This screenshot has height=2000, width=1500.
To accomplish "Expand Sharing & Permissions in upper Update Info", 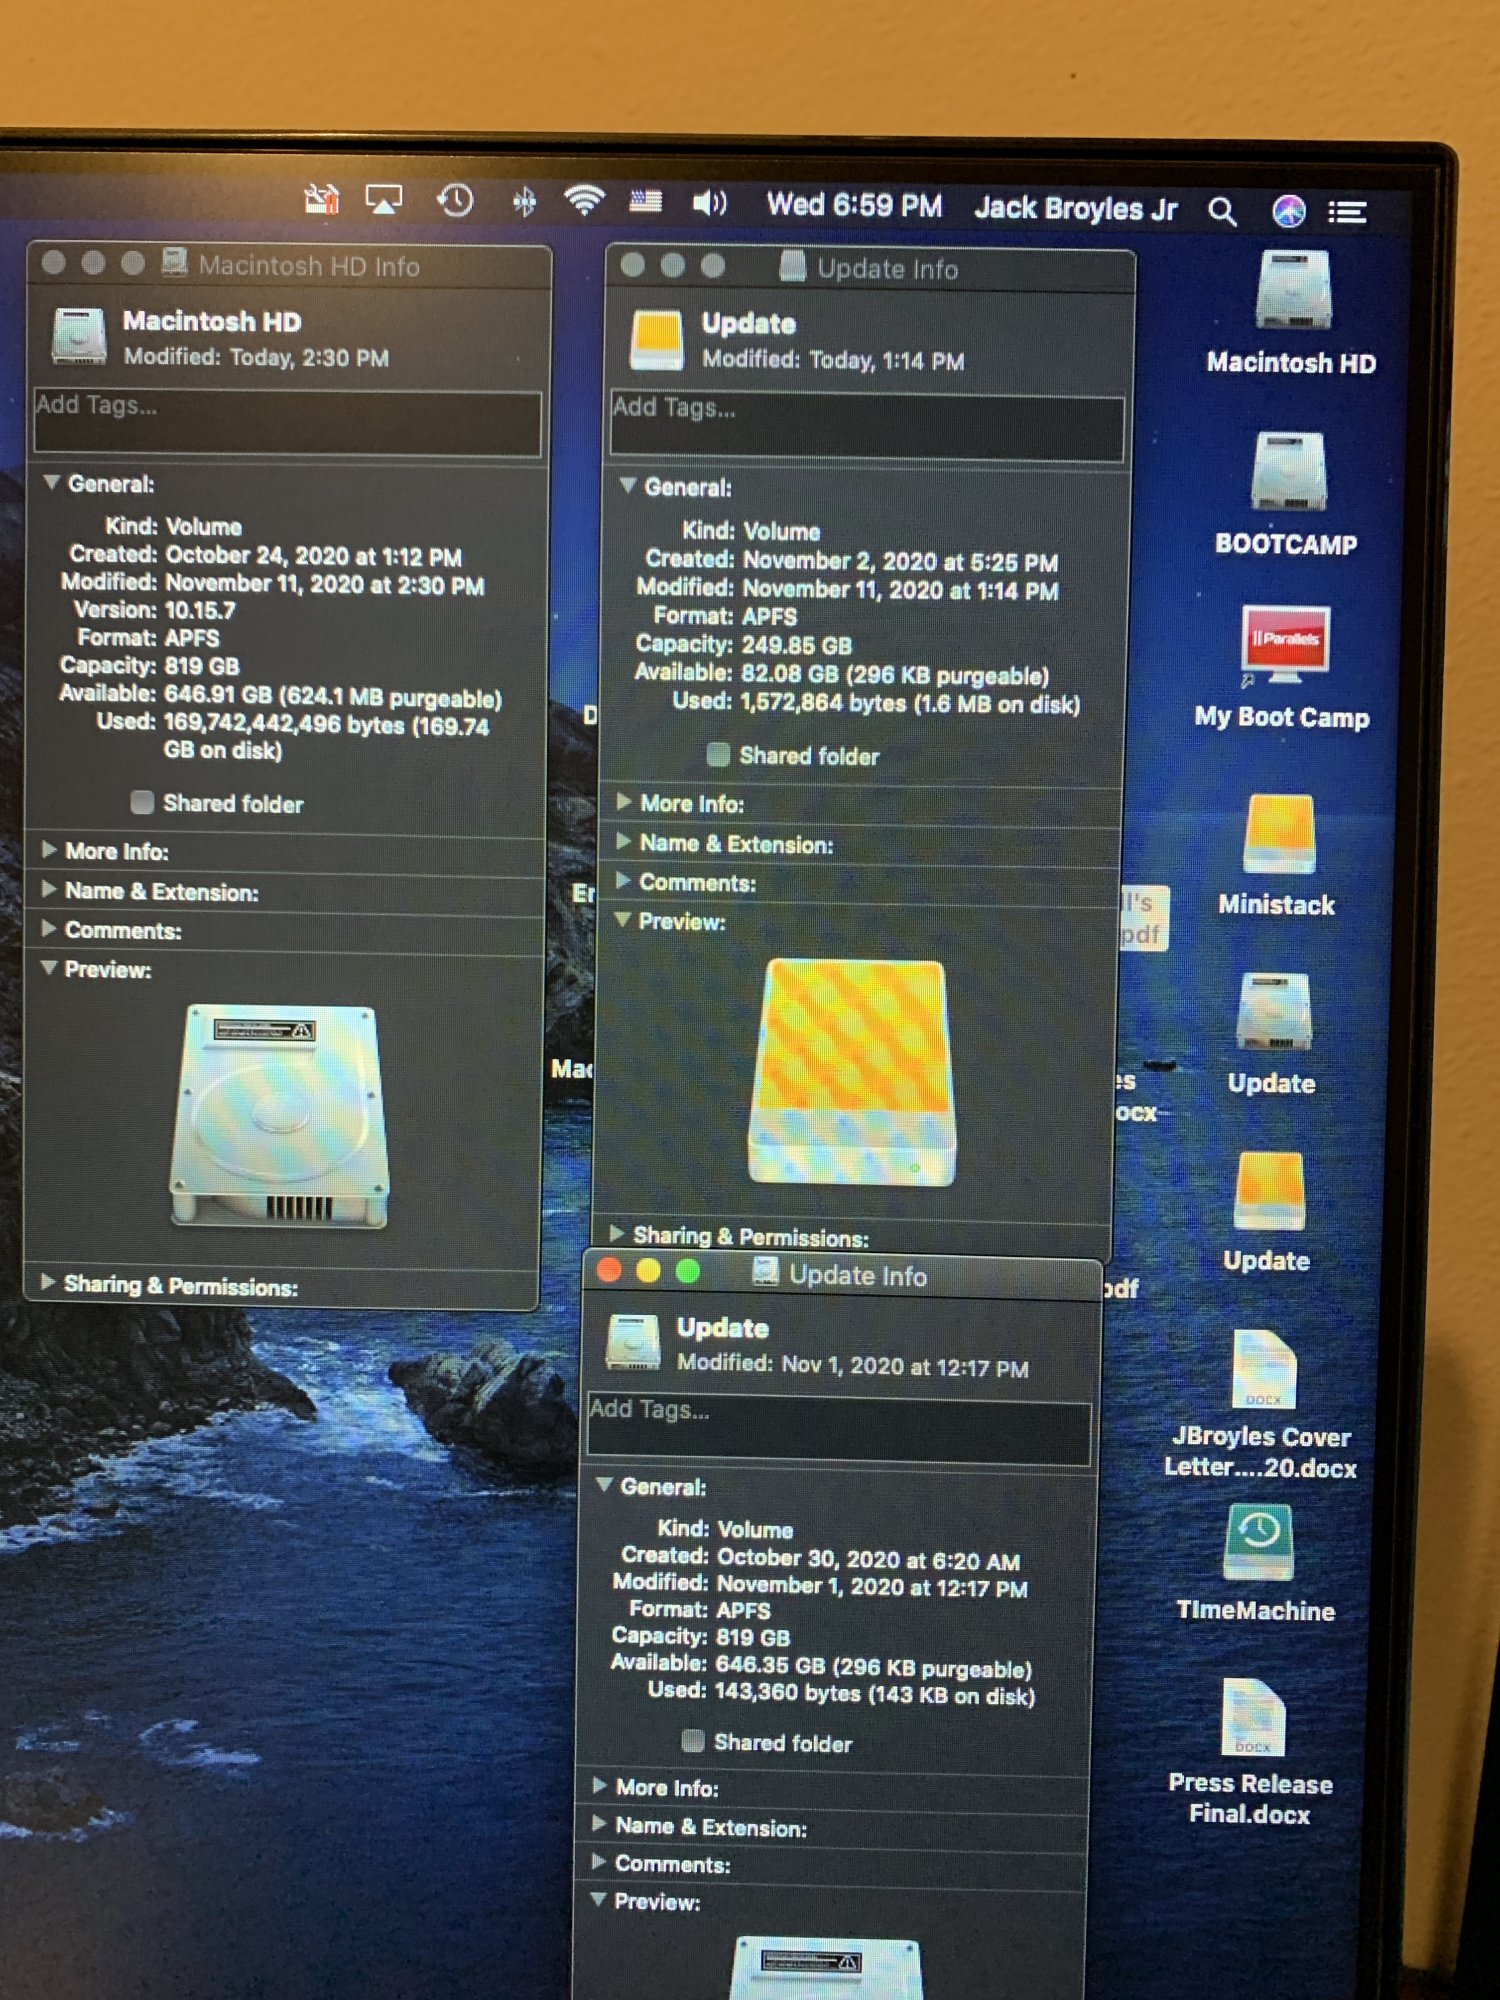I will [x=617, y=1234].
